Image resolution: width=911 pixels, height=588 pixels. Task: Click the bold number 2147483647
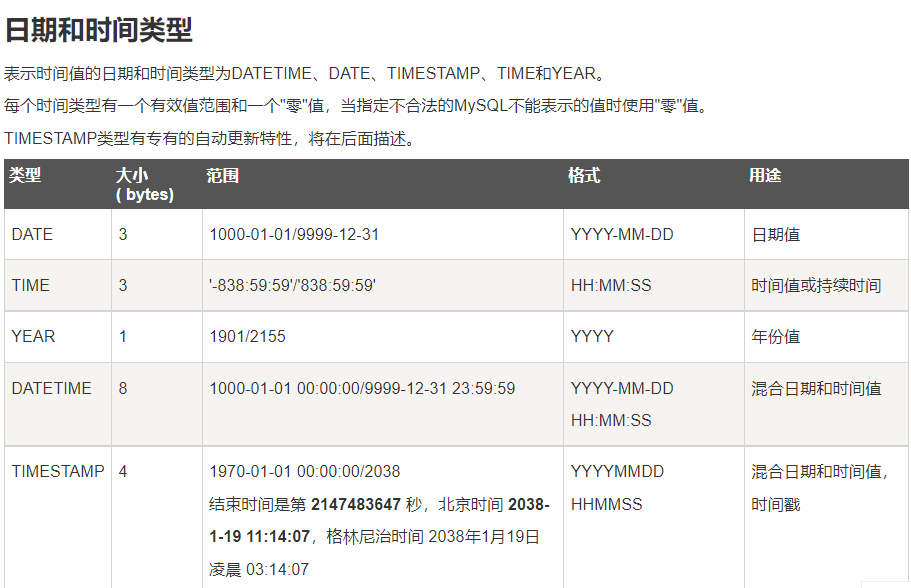(x=356, y=504)
